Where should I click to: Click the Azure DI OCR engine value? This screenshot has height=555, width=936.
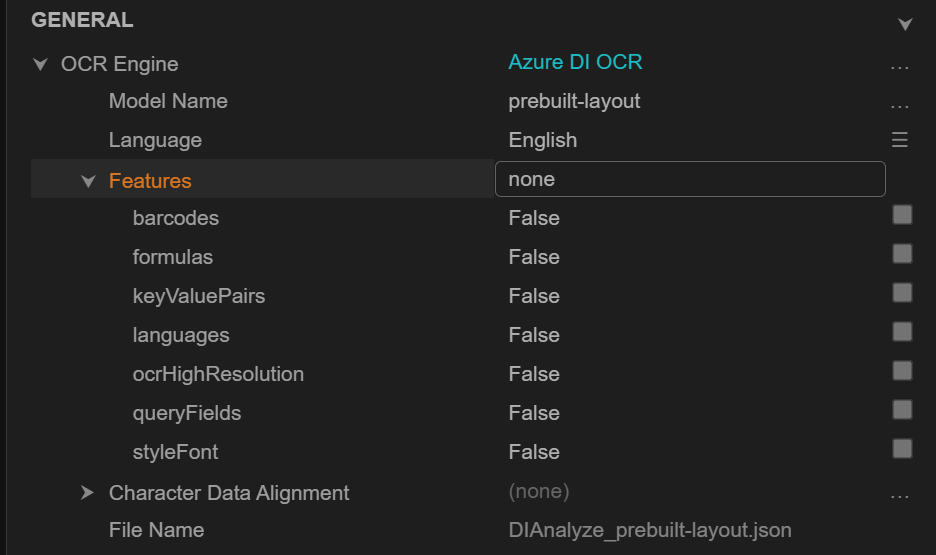point(575,62)
